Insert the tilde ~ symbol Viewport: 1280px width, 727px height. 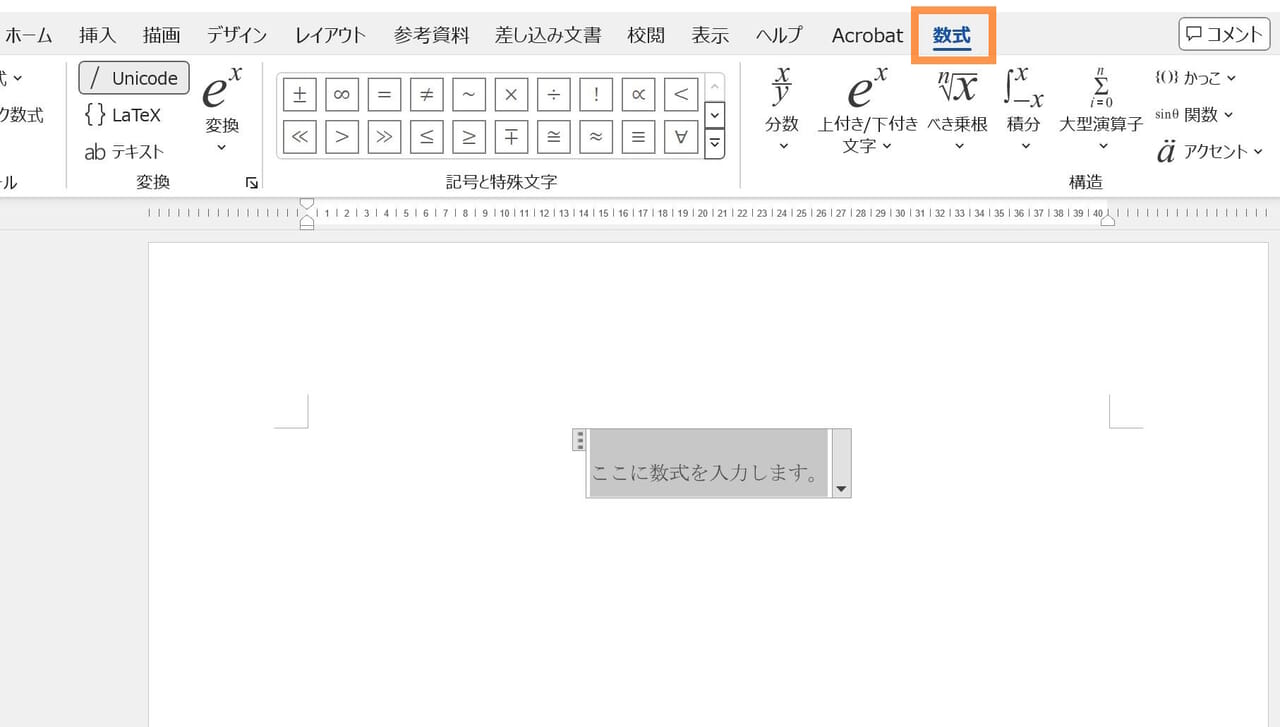[469, 95]
